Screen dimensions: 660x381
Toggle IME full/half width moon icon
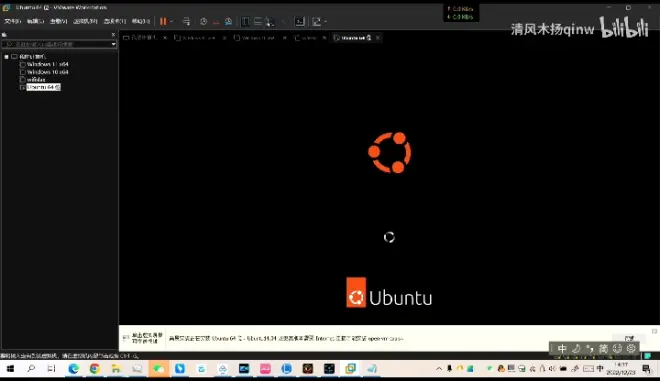tap(576, 349)
